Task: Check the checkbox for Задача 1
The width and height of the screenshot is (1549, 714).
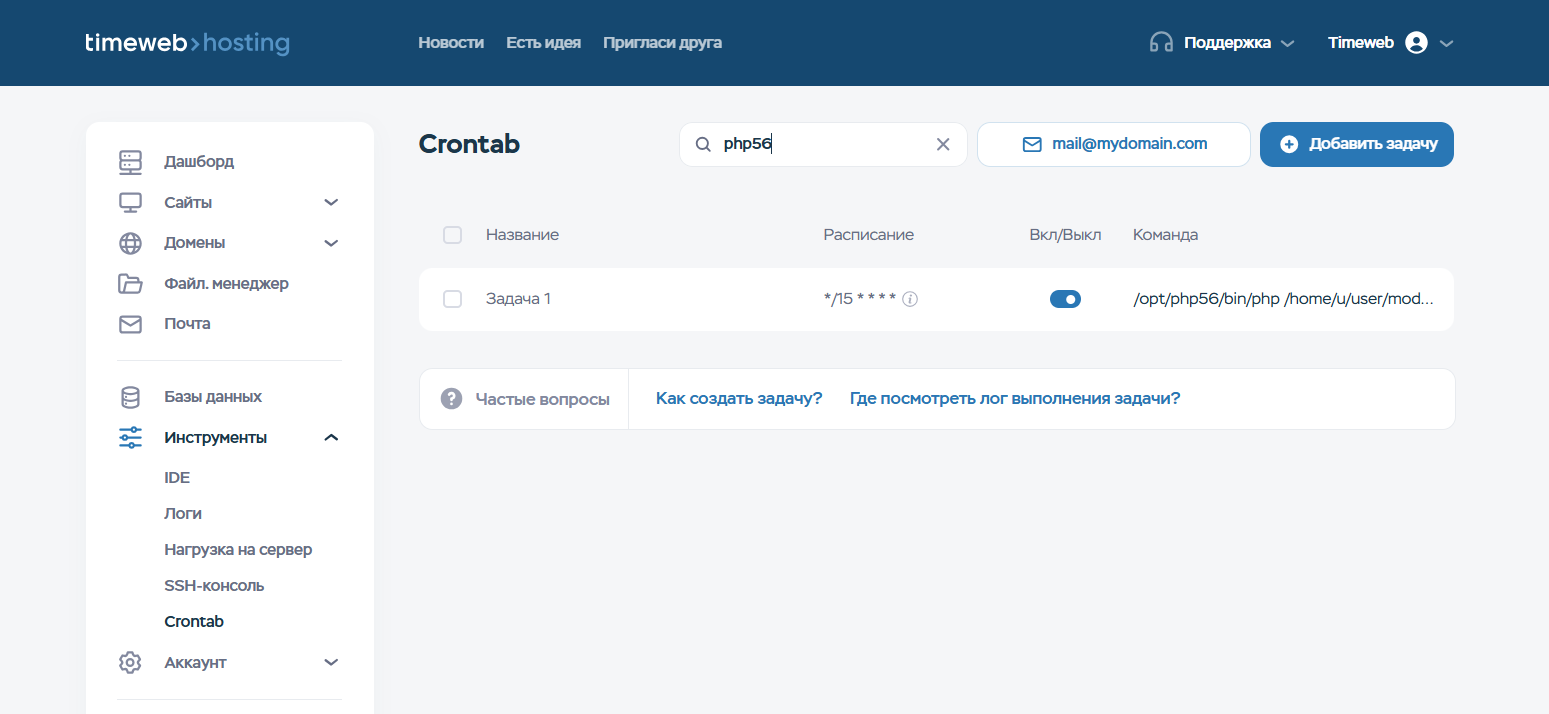Action: 452,299
